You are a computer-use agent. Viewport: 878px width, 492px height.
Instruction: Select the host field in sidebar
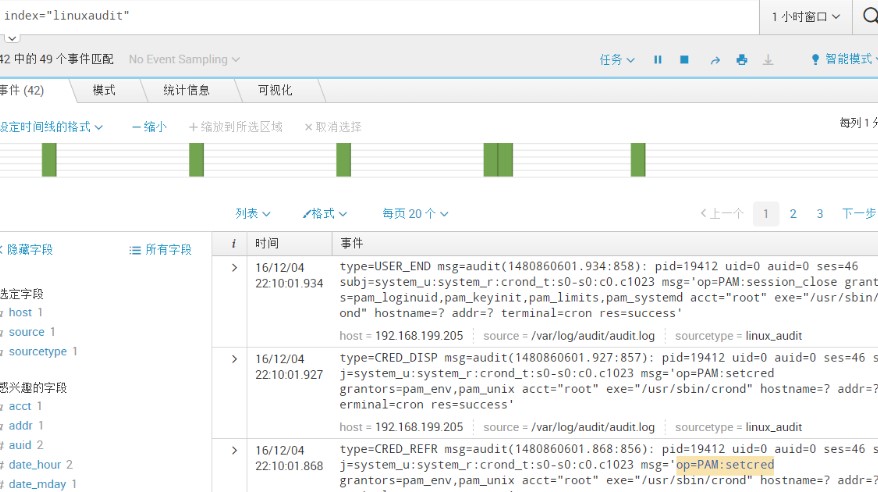20,312
